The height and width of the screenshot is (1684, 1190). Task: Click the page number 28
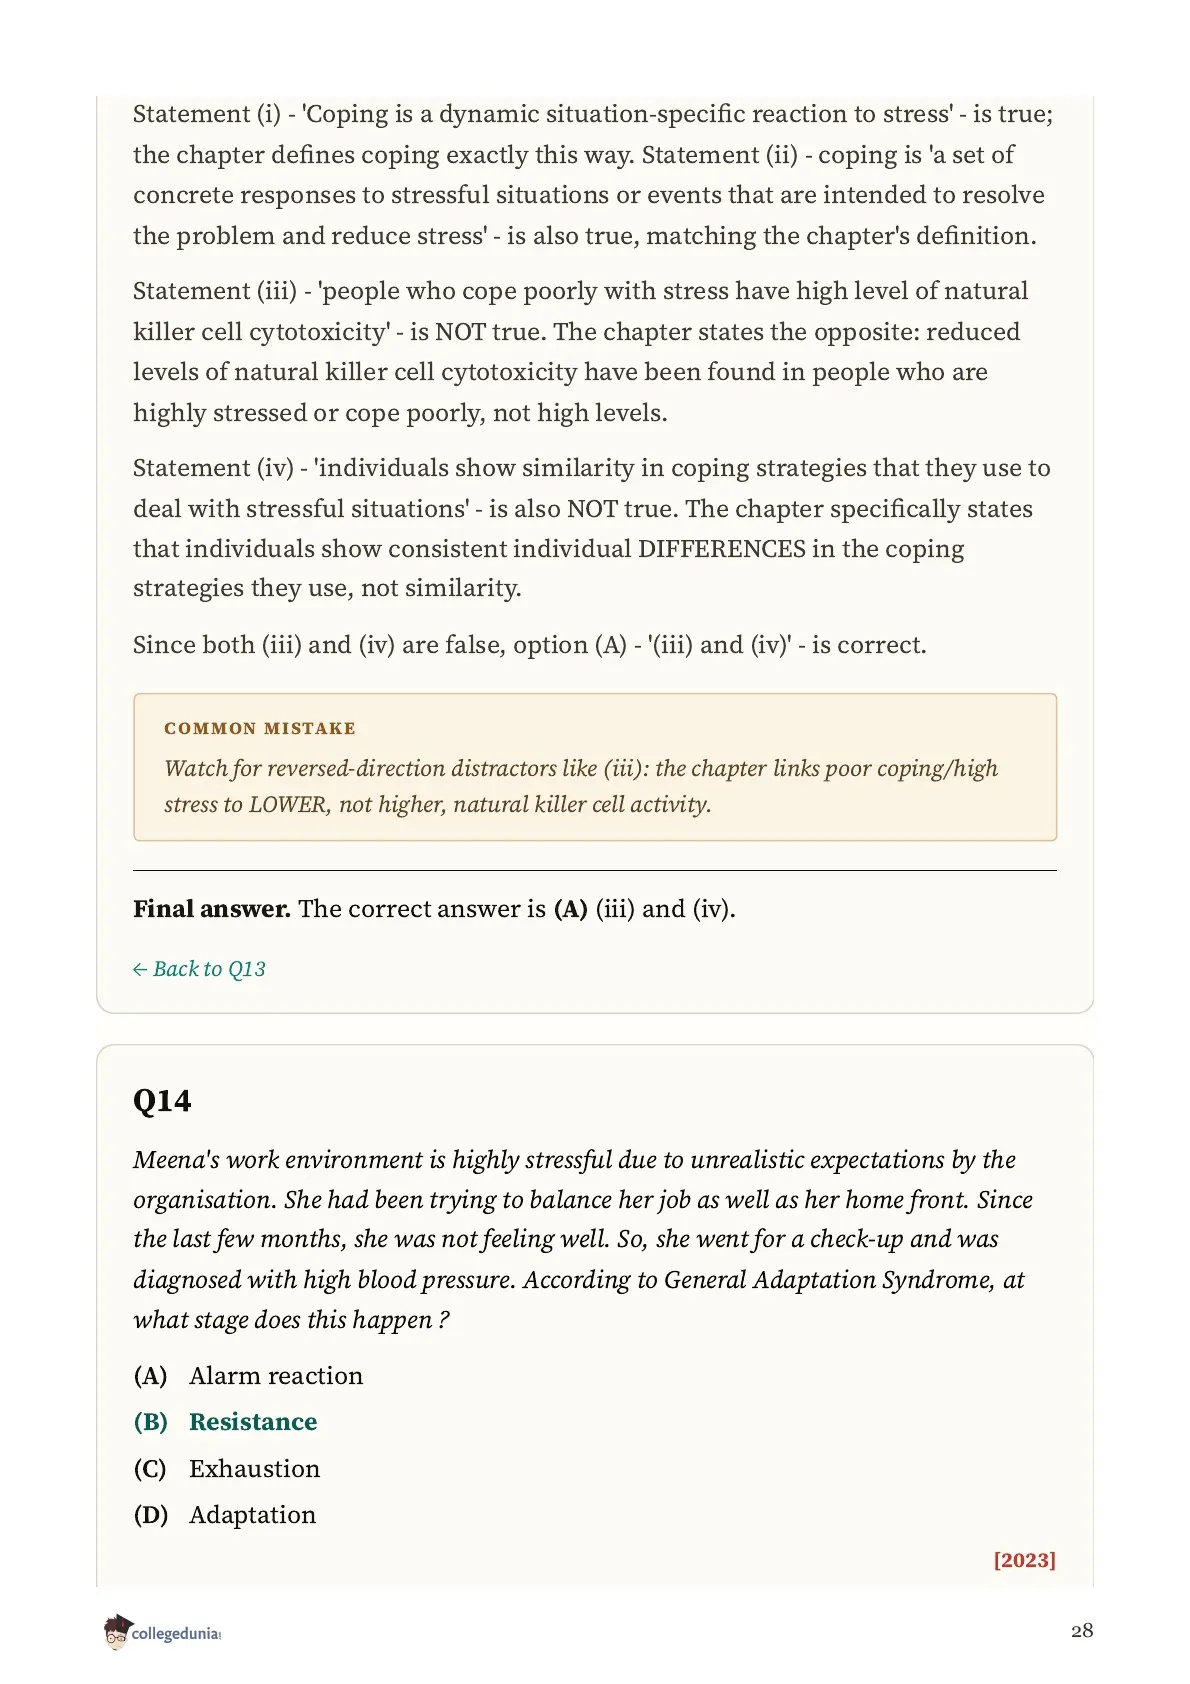(x=1082, y=1631)
